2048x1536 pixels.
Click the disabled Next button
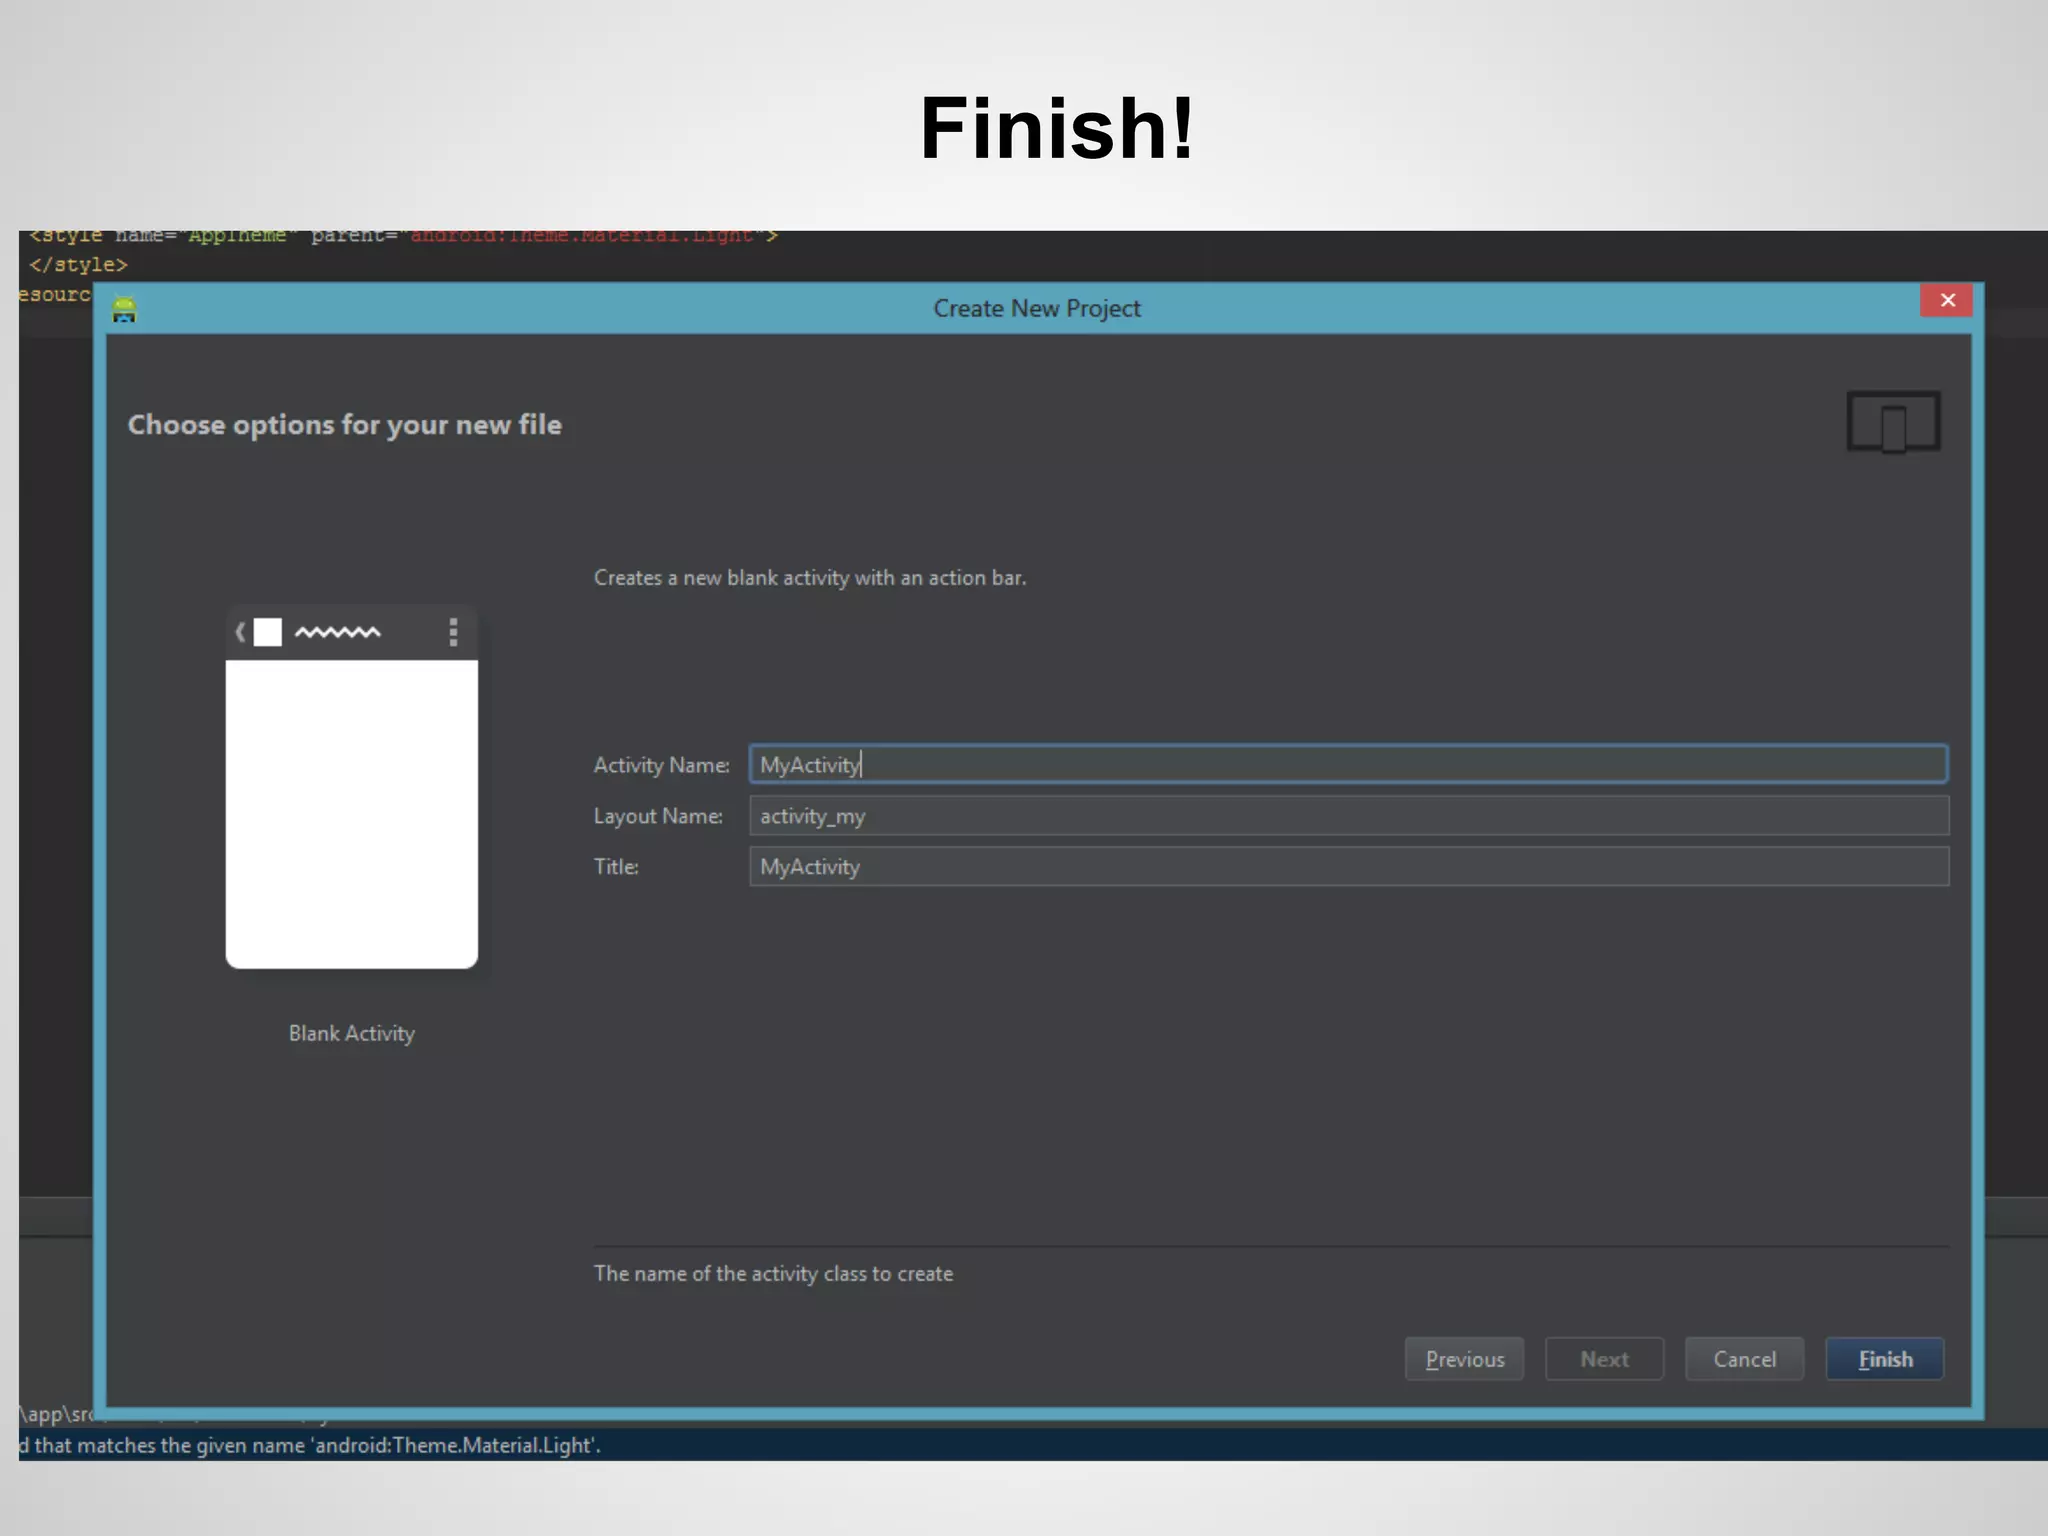click(1604, 1359)
